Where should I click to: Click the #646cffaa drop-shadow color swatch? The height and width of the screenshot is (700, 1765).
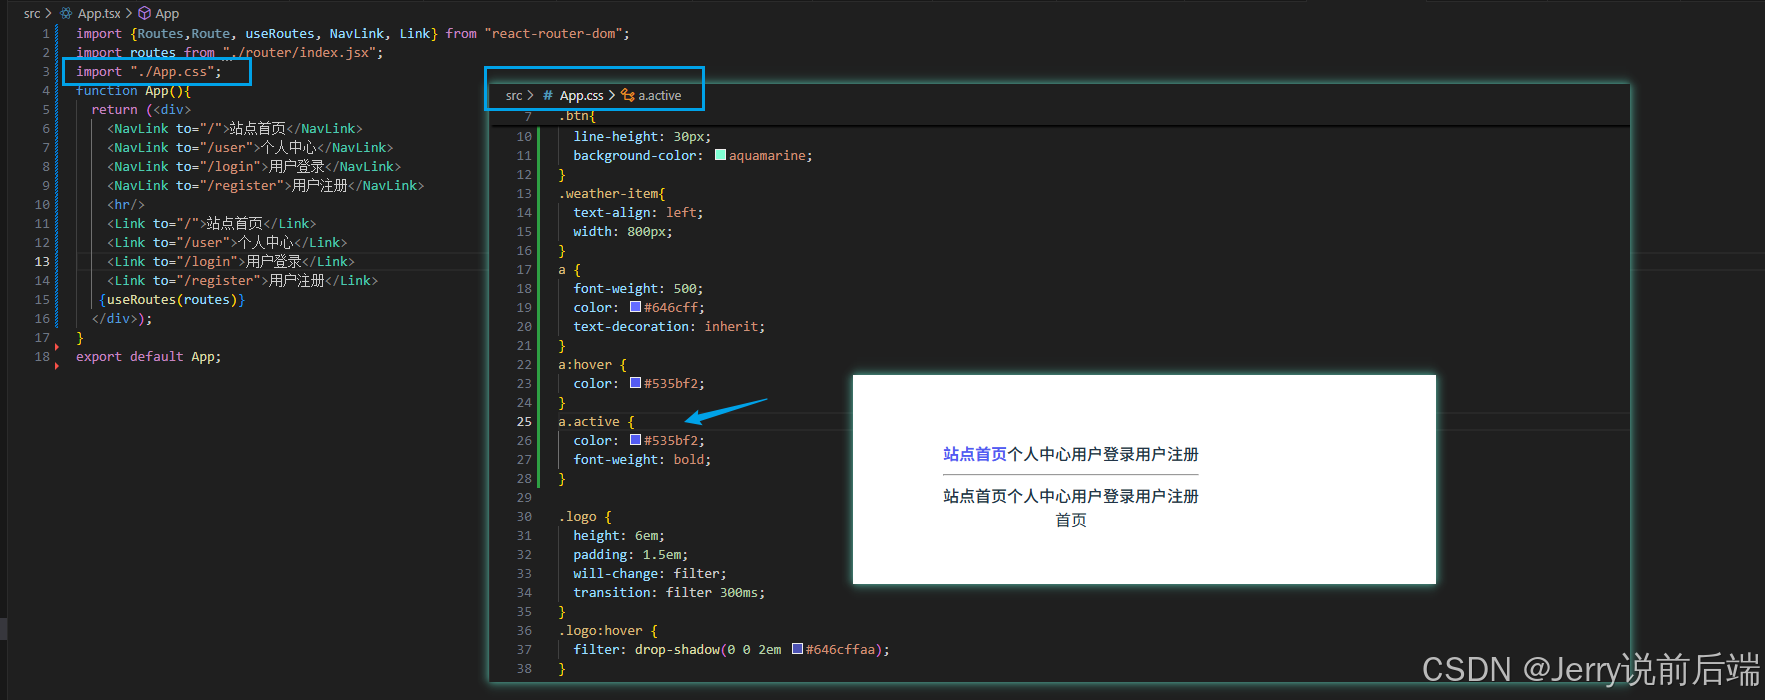pos(797,649)
